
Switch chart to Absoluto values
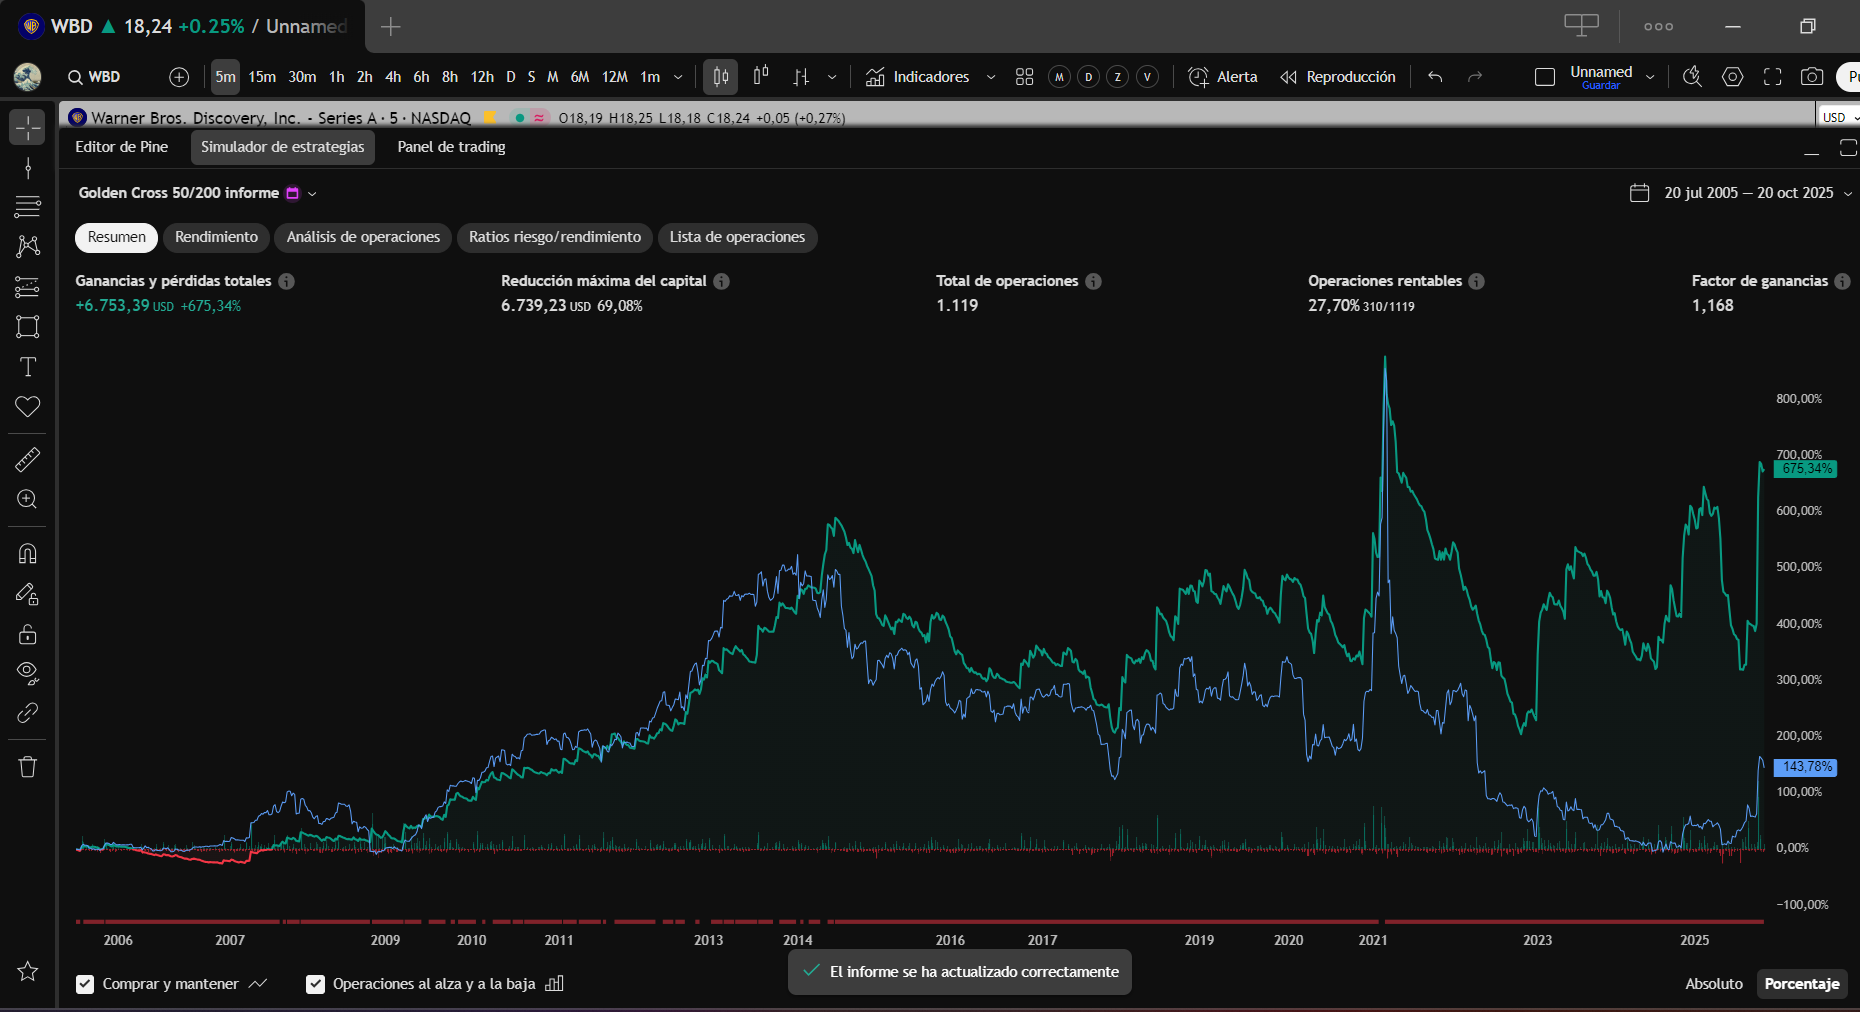pos(1713,984)
